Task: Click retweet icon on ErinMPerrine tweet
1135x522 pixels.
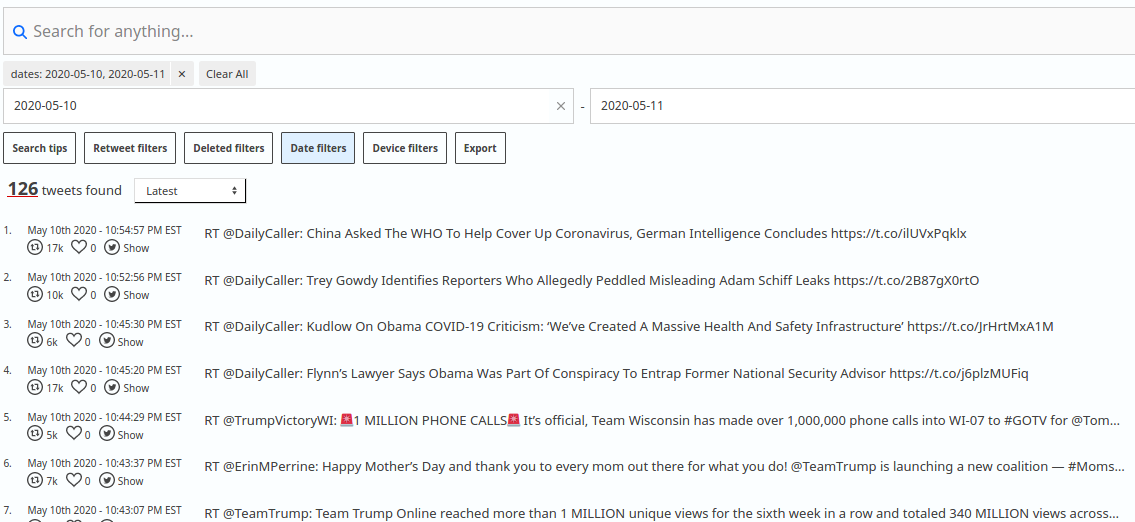Action: click(35, 480)
